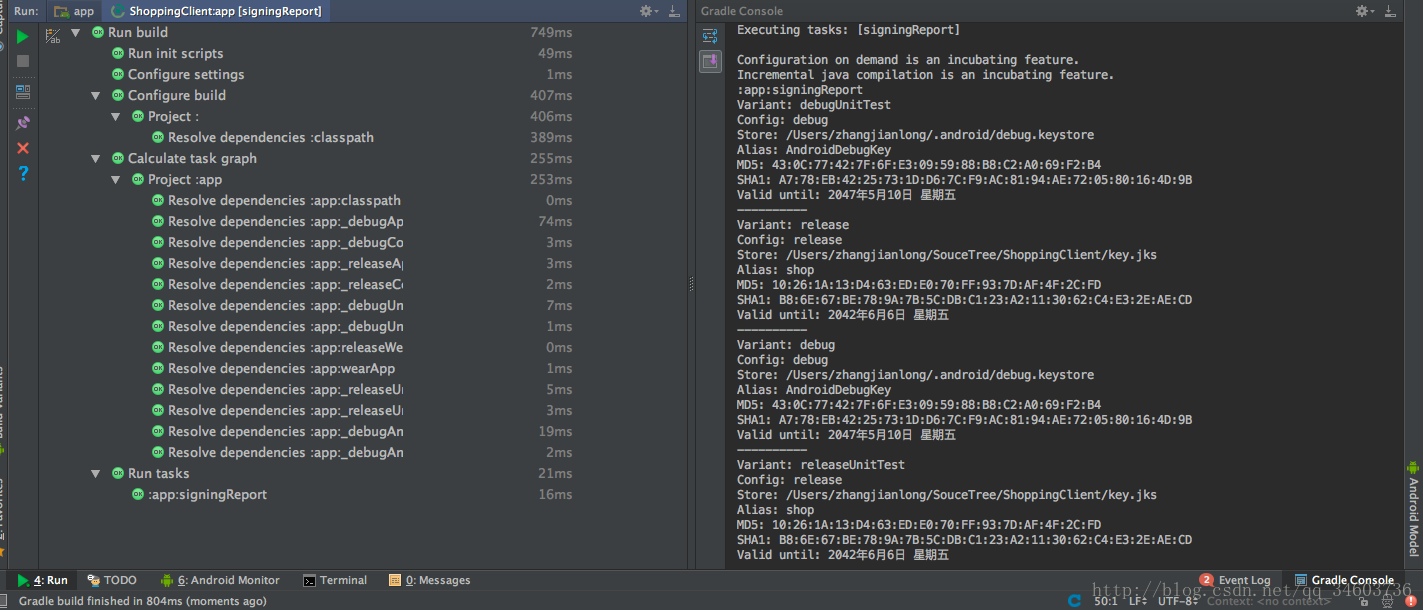Click OK status icon of :app:signingReport
This screenshot has height=610, width=1423.
click(138, 494)
